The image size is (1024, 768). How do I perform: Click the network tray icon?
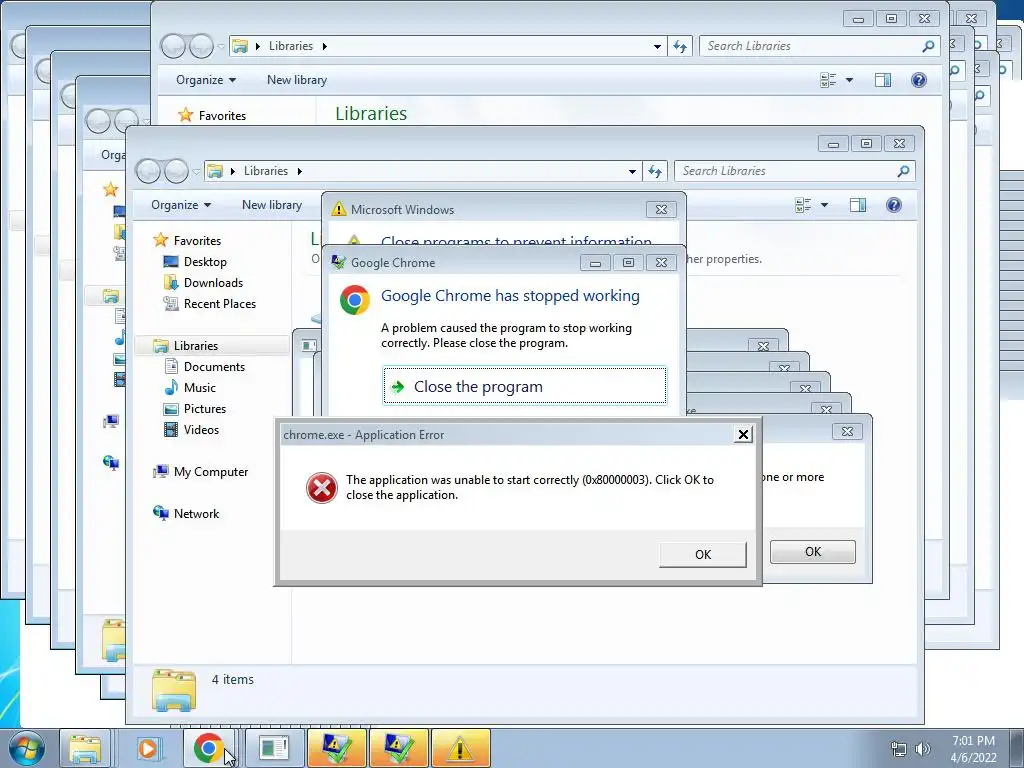click(899, 750)
